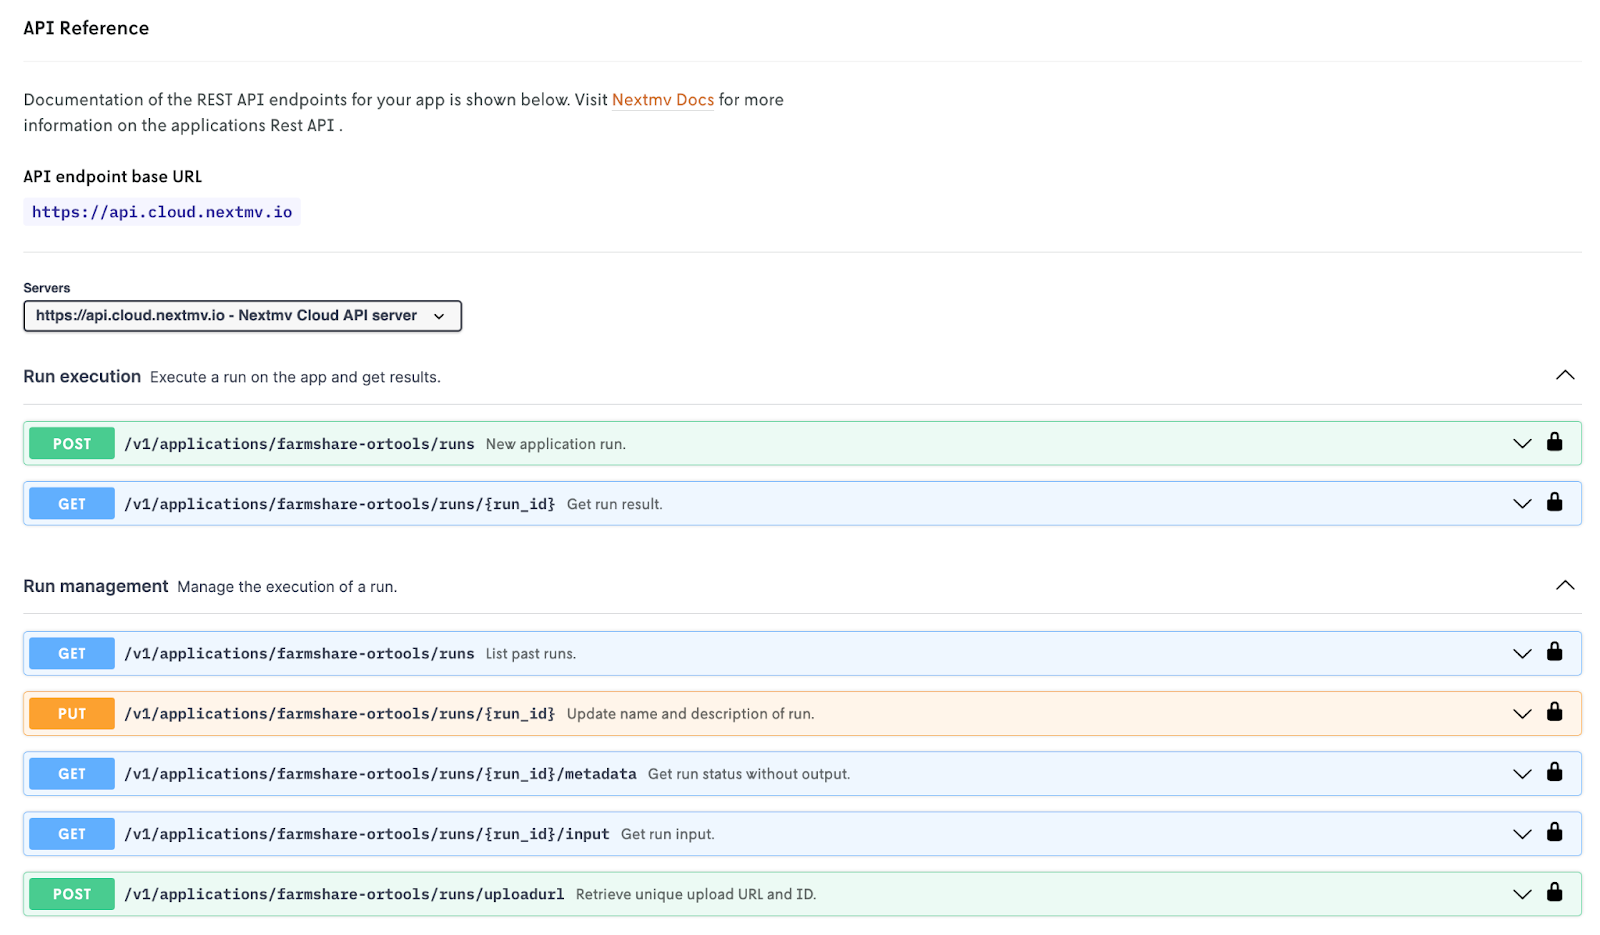Click the API base URL code text
1600x935 pixels.
162,212
